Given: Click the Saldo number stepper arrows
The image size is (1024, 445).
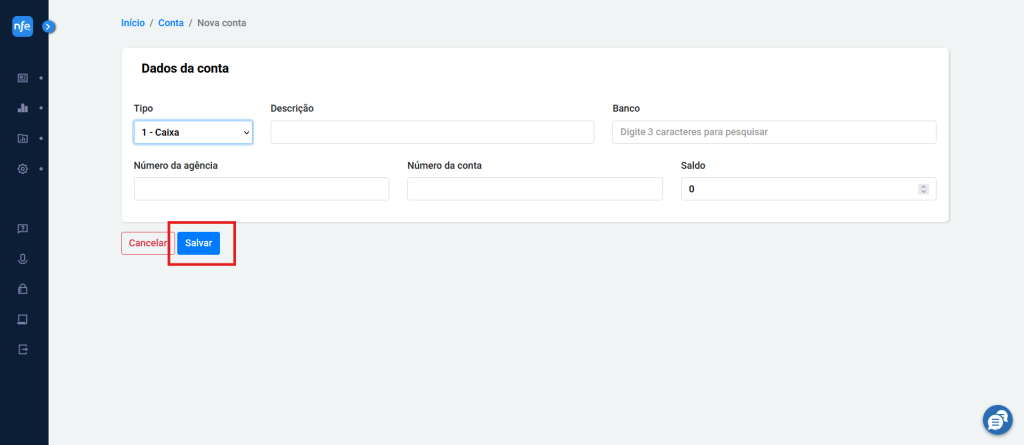Looking at the screenshot, I should point(923,189).
